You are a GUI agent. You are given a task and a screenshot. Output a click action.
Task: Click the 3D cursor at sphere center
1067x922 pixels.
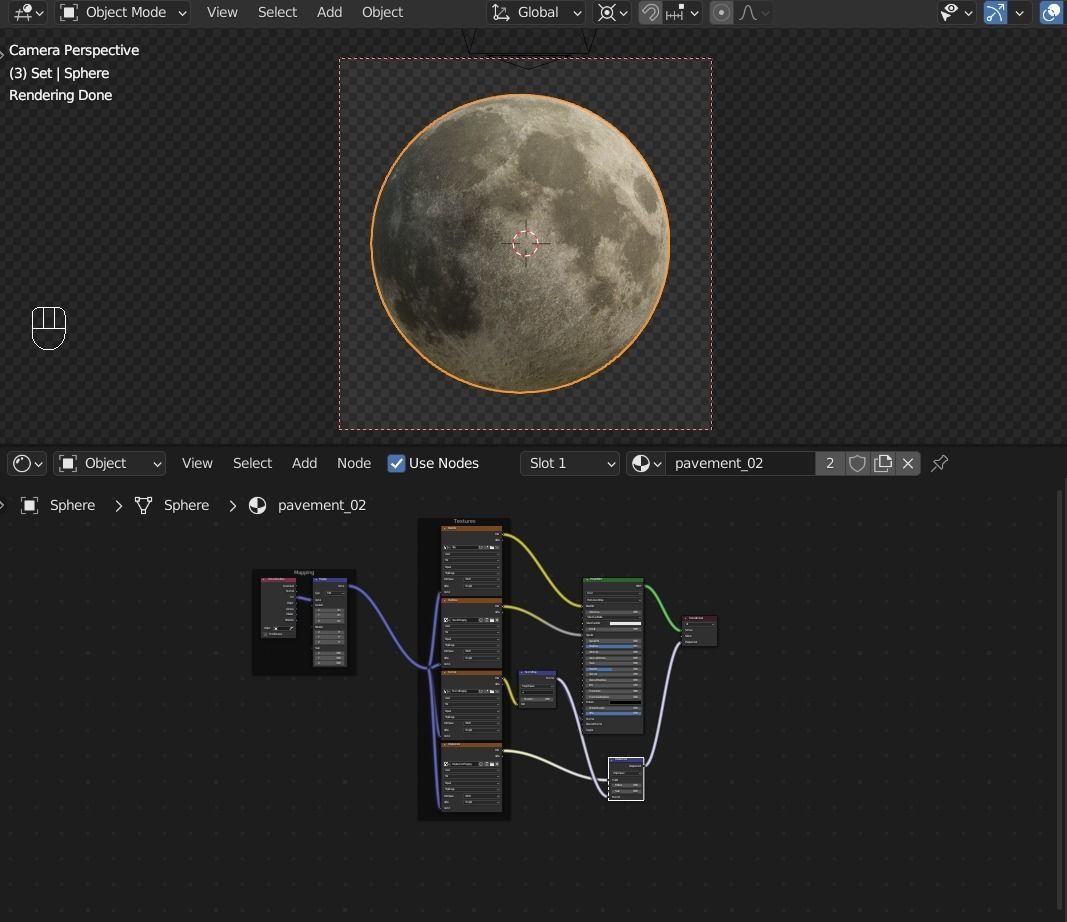[x=525, y=243]
